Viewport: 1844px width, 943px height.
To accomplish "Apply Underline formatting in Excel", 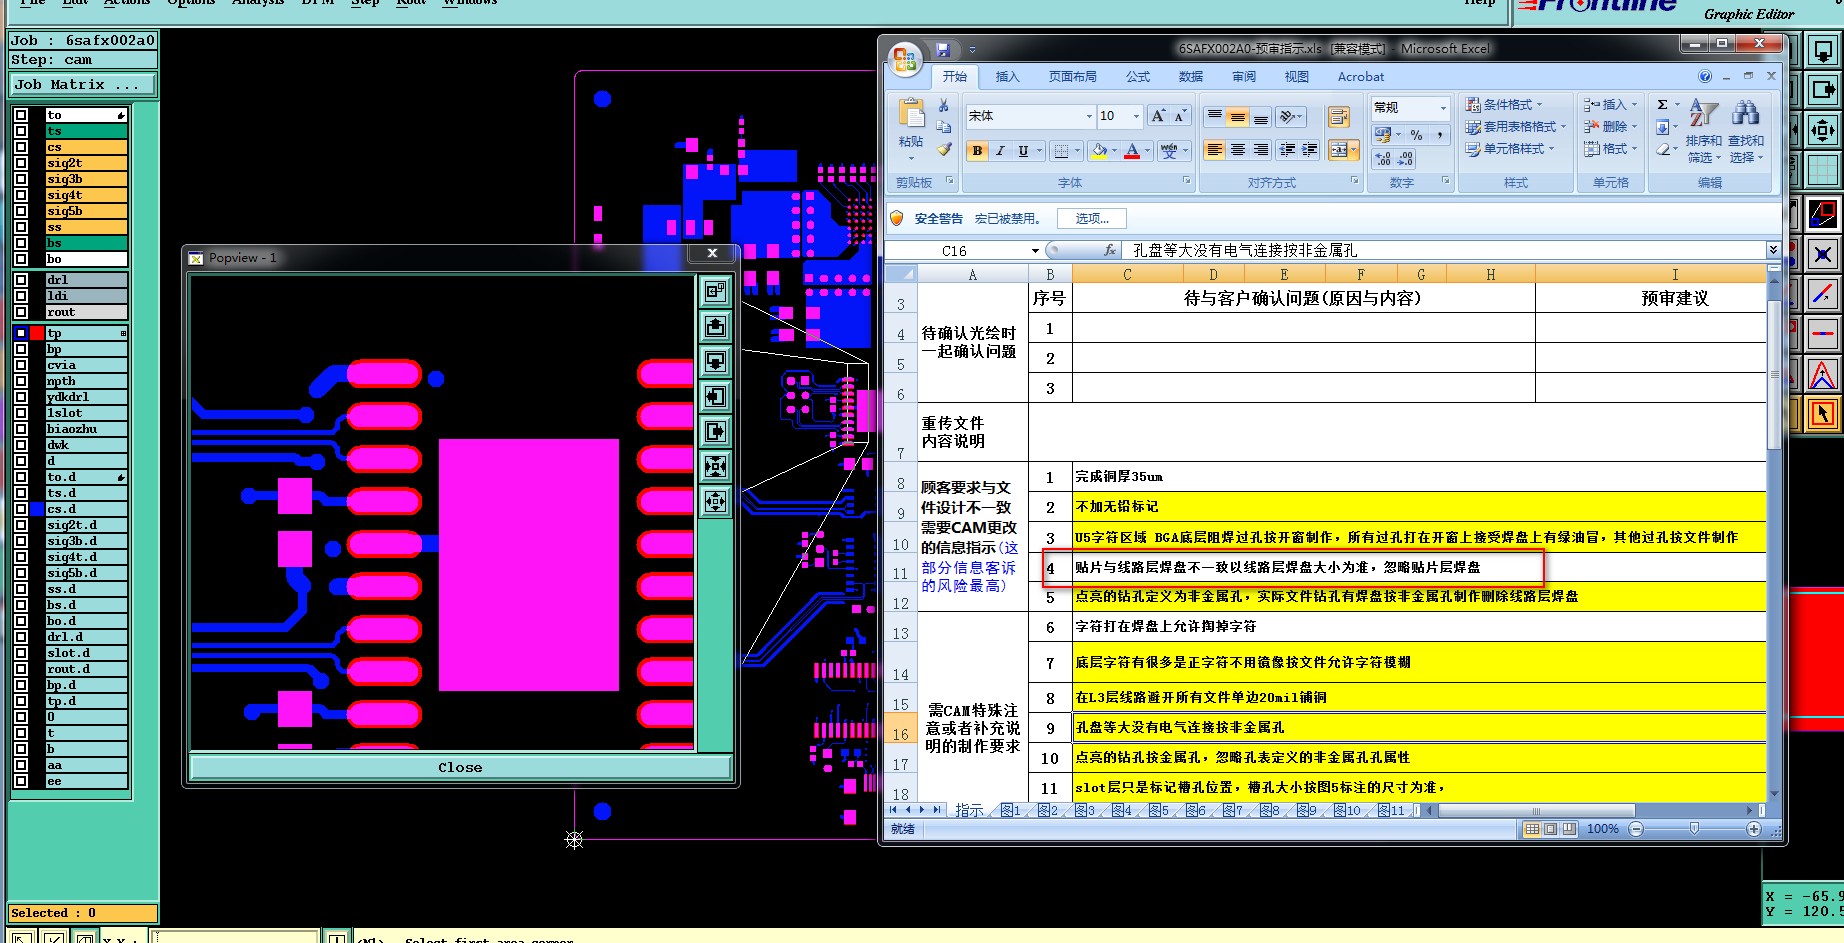I will [x=1022, y=151].
